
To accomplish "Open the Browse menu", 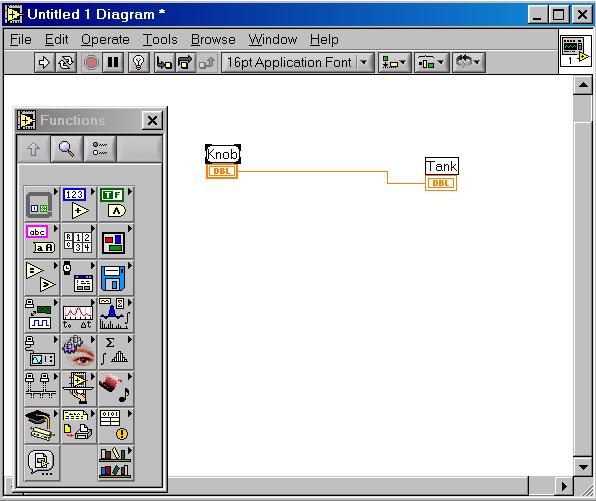I will [x=213, y=40].
